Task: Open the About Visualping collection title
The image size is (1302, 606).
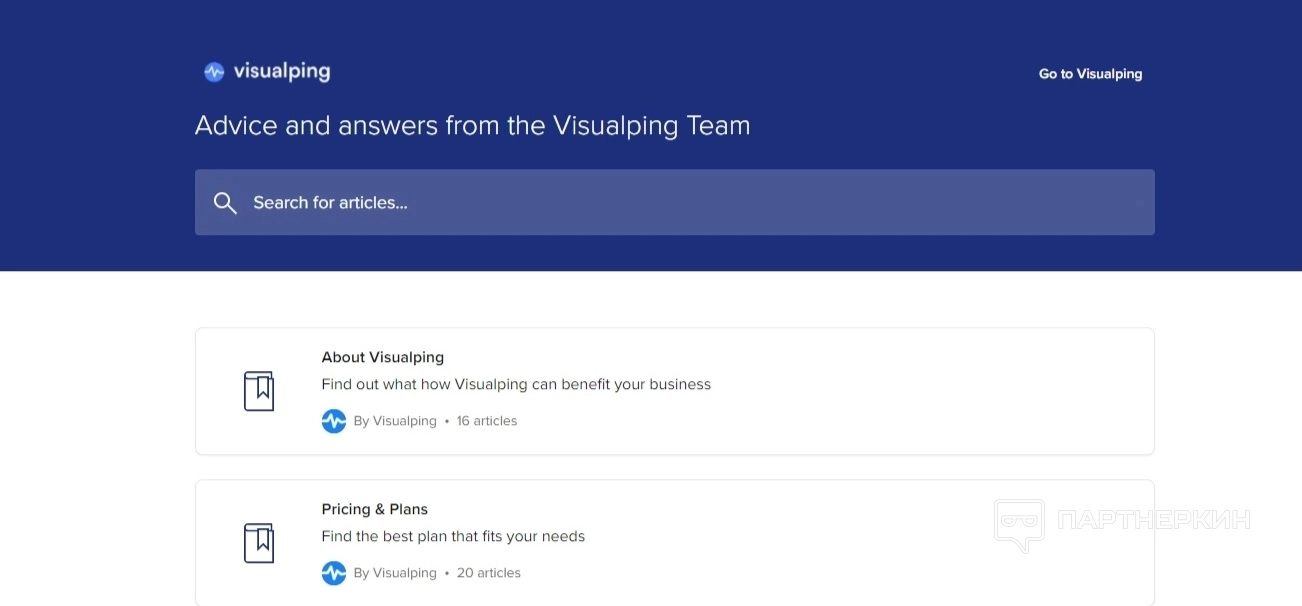Action: coord(382,357)
